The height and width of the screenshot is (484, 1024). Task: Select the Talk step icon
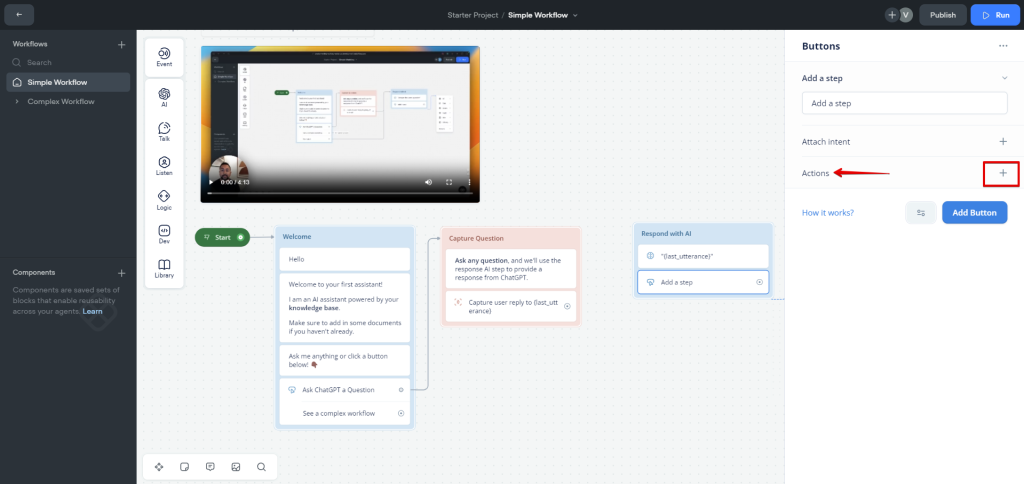coord(164,131)
